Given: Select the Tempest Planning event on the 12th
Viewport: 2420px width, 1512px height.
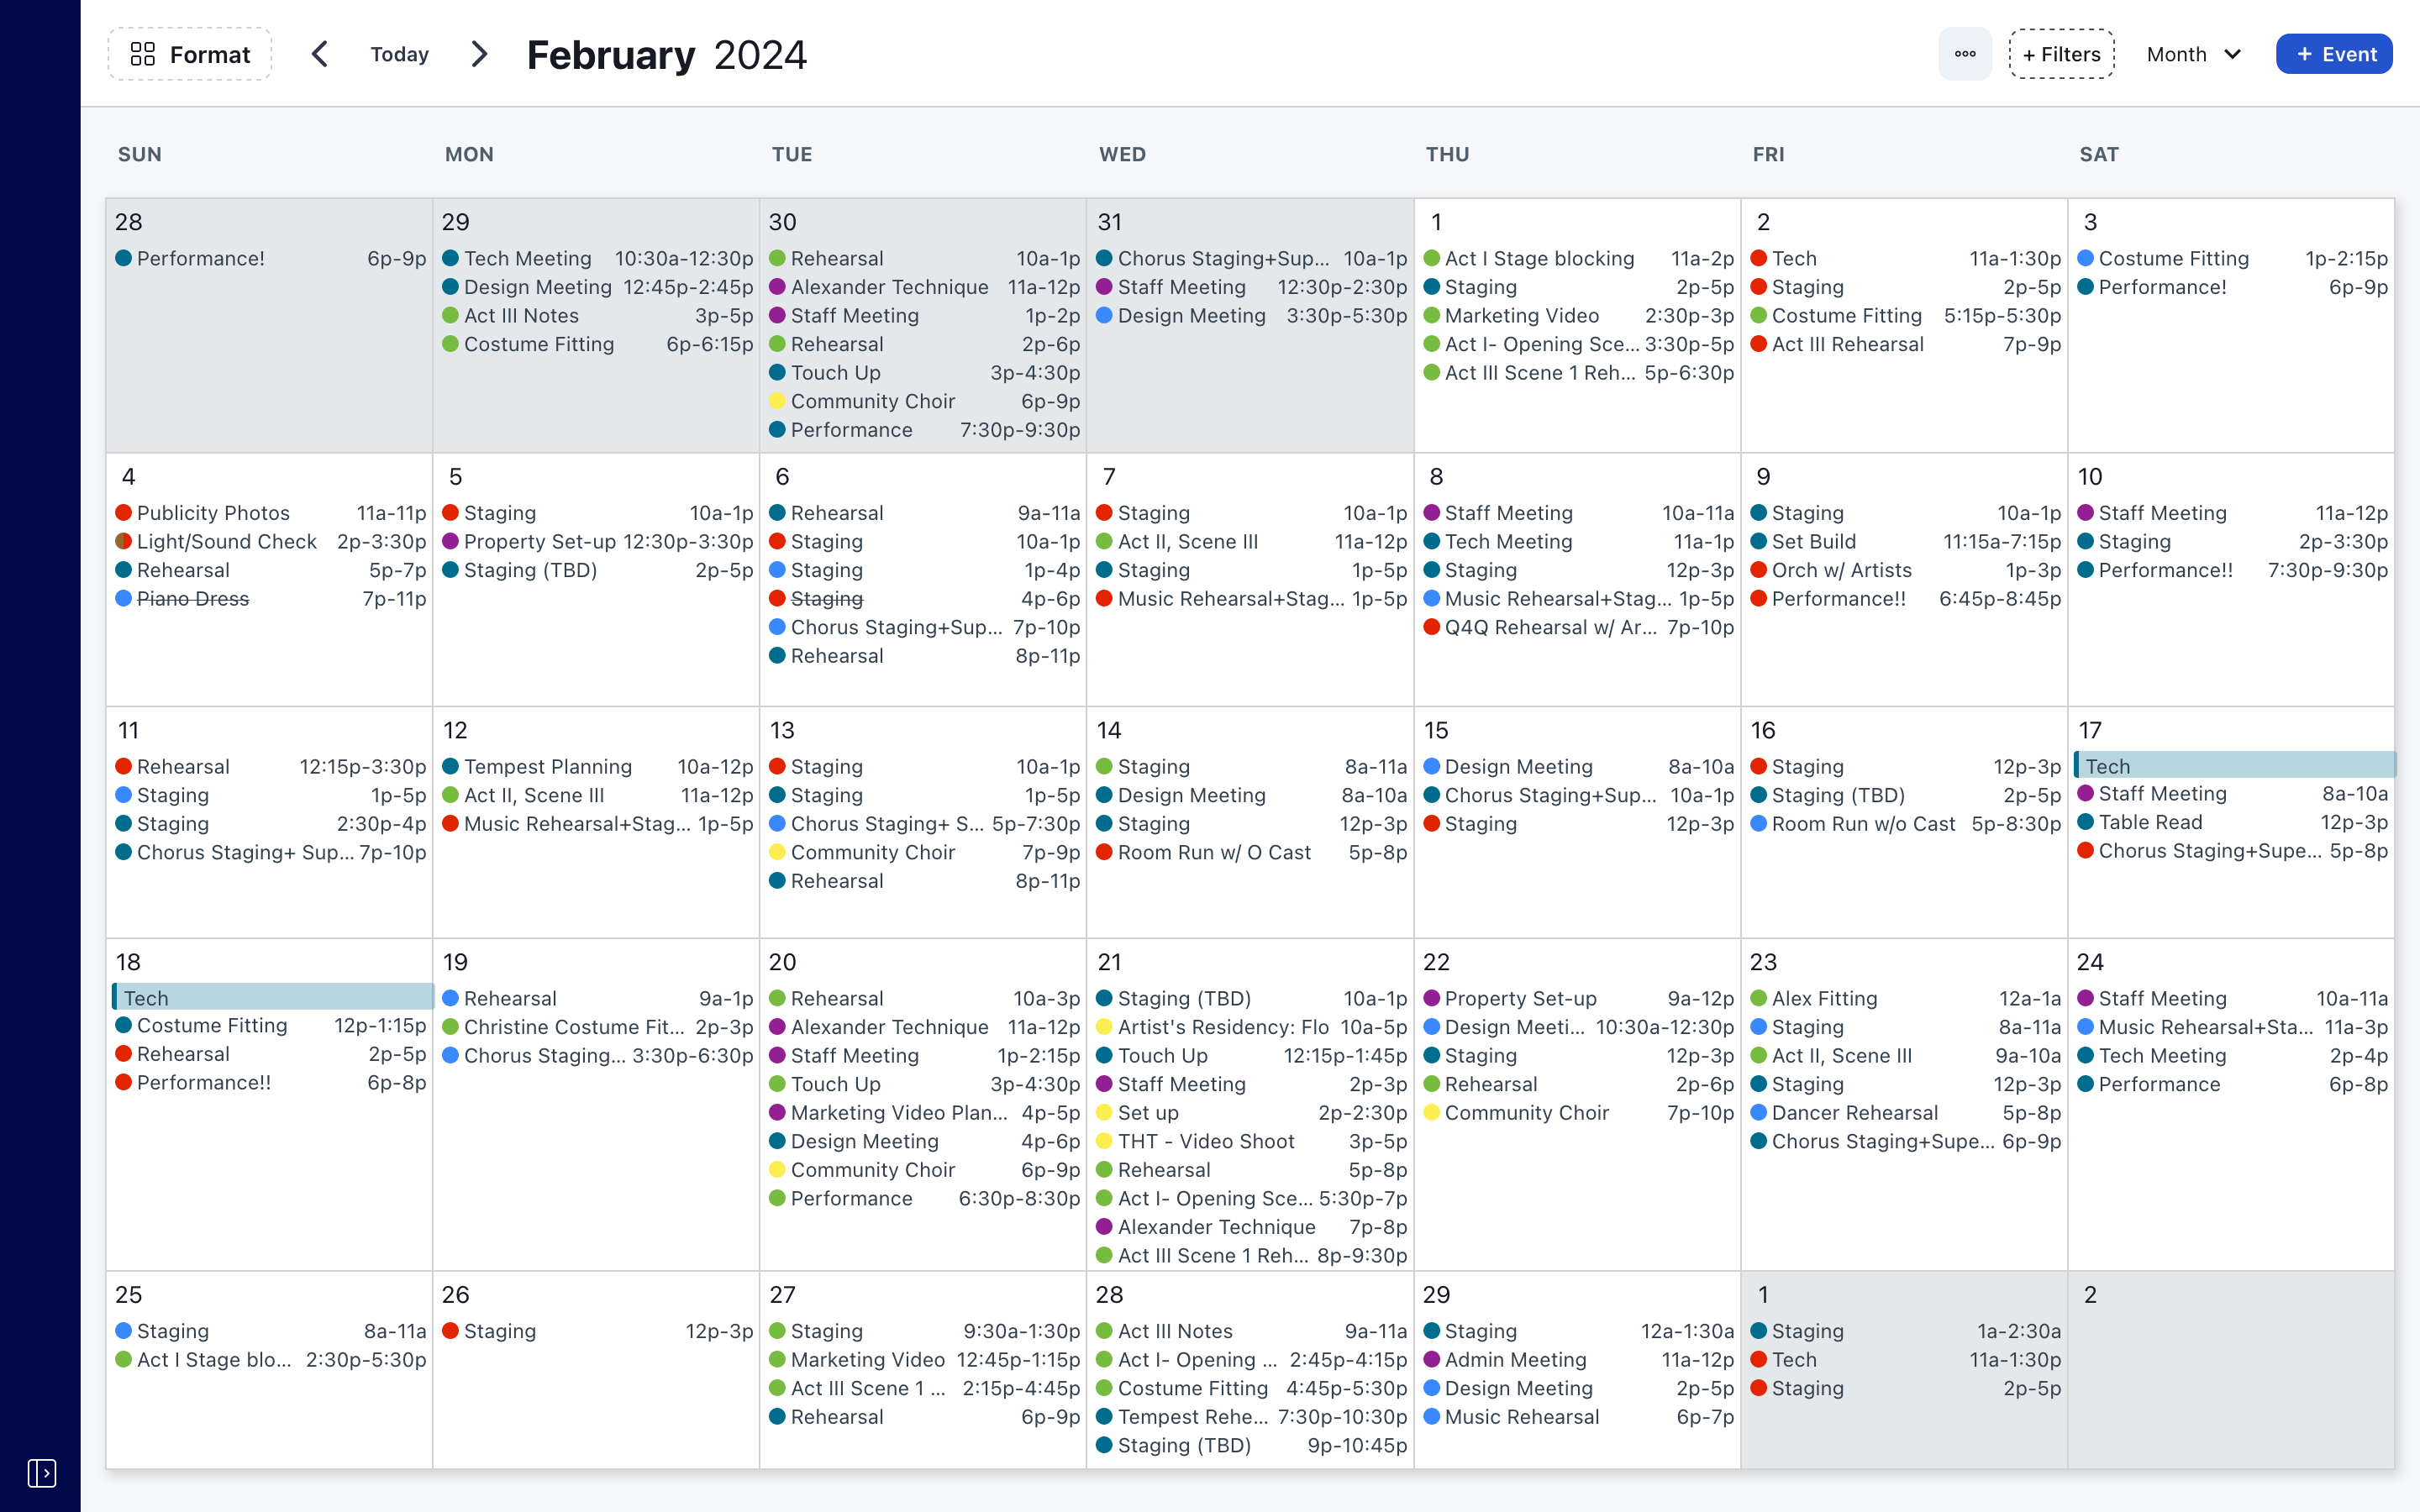Looking at the screenshot, I should click(547, 767).
